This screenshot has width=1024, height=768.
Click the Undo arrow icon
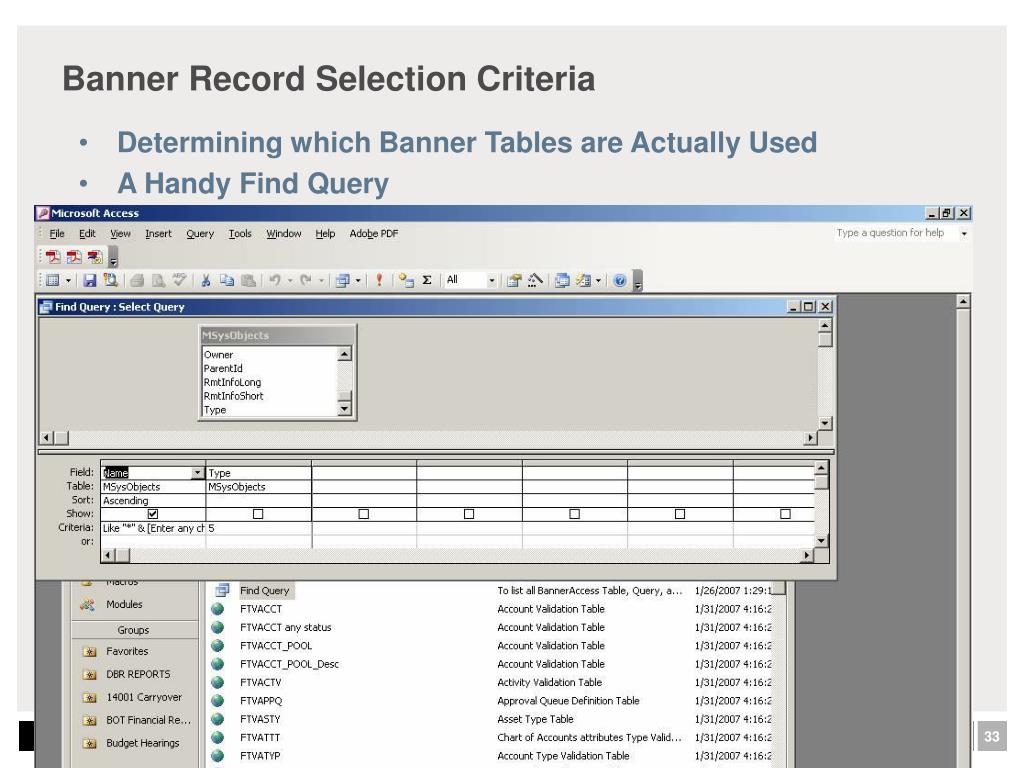point(275,280)
